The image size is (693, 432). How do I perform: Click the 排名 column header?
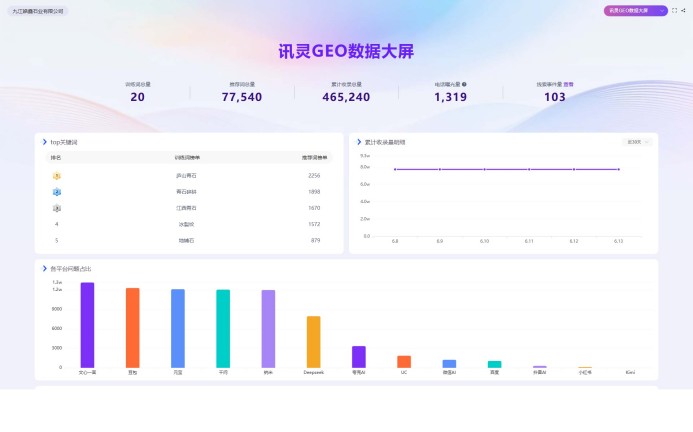[56, 157]
